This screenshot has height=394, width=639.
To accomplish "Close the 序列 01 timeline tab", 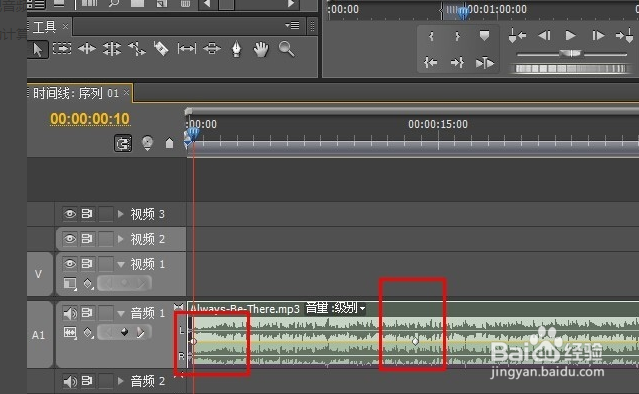I will coord(126,92).
